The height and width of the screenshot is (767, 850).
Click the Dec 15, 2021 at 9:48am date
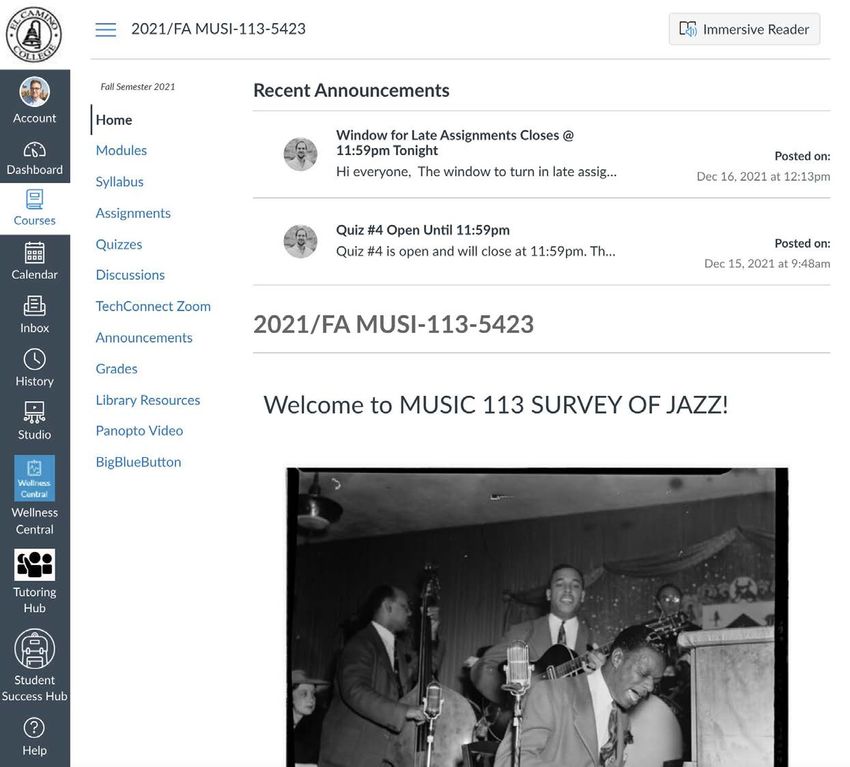click(767, 263)
